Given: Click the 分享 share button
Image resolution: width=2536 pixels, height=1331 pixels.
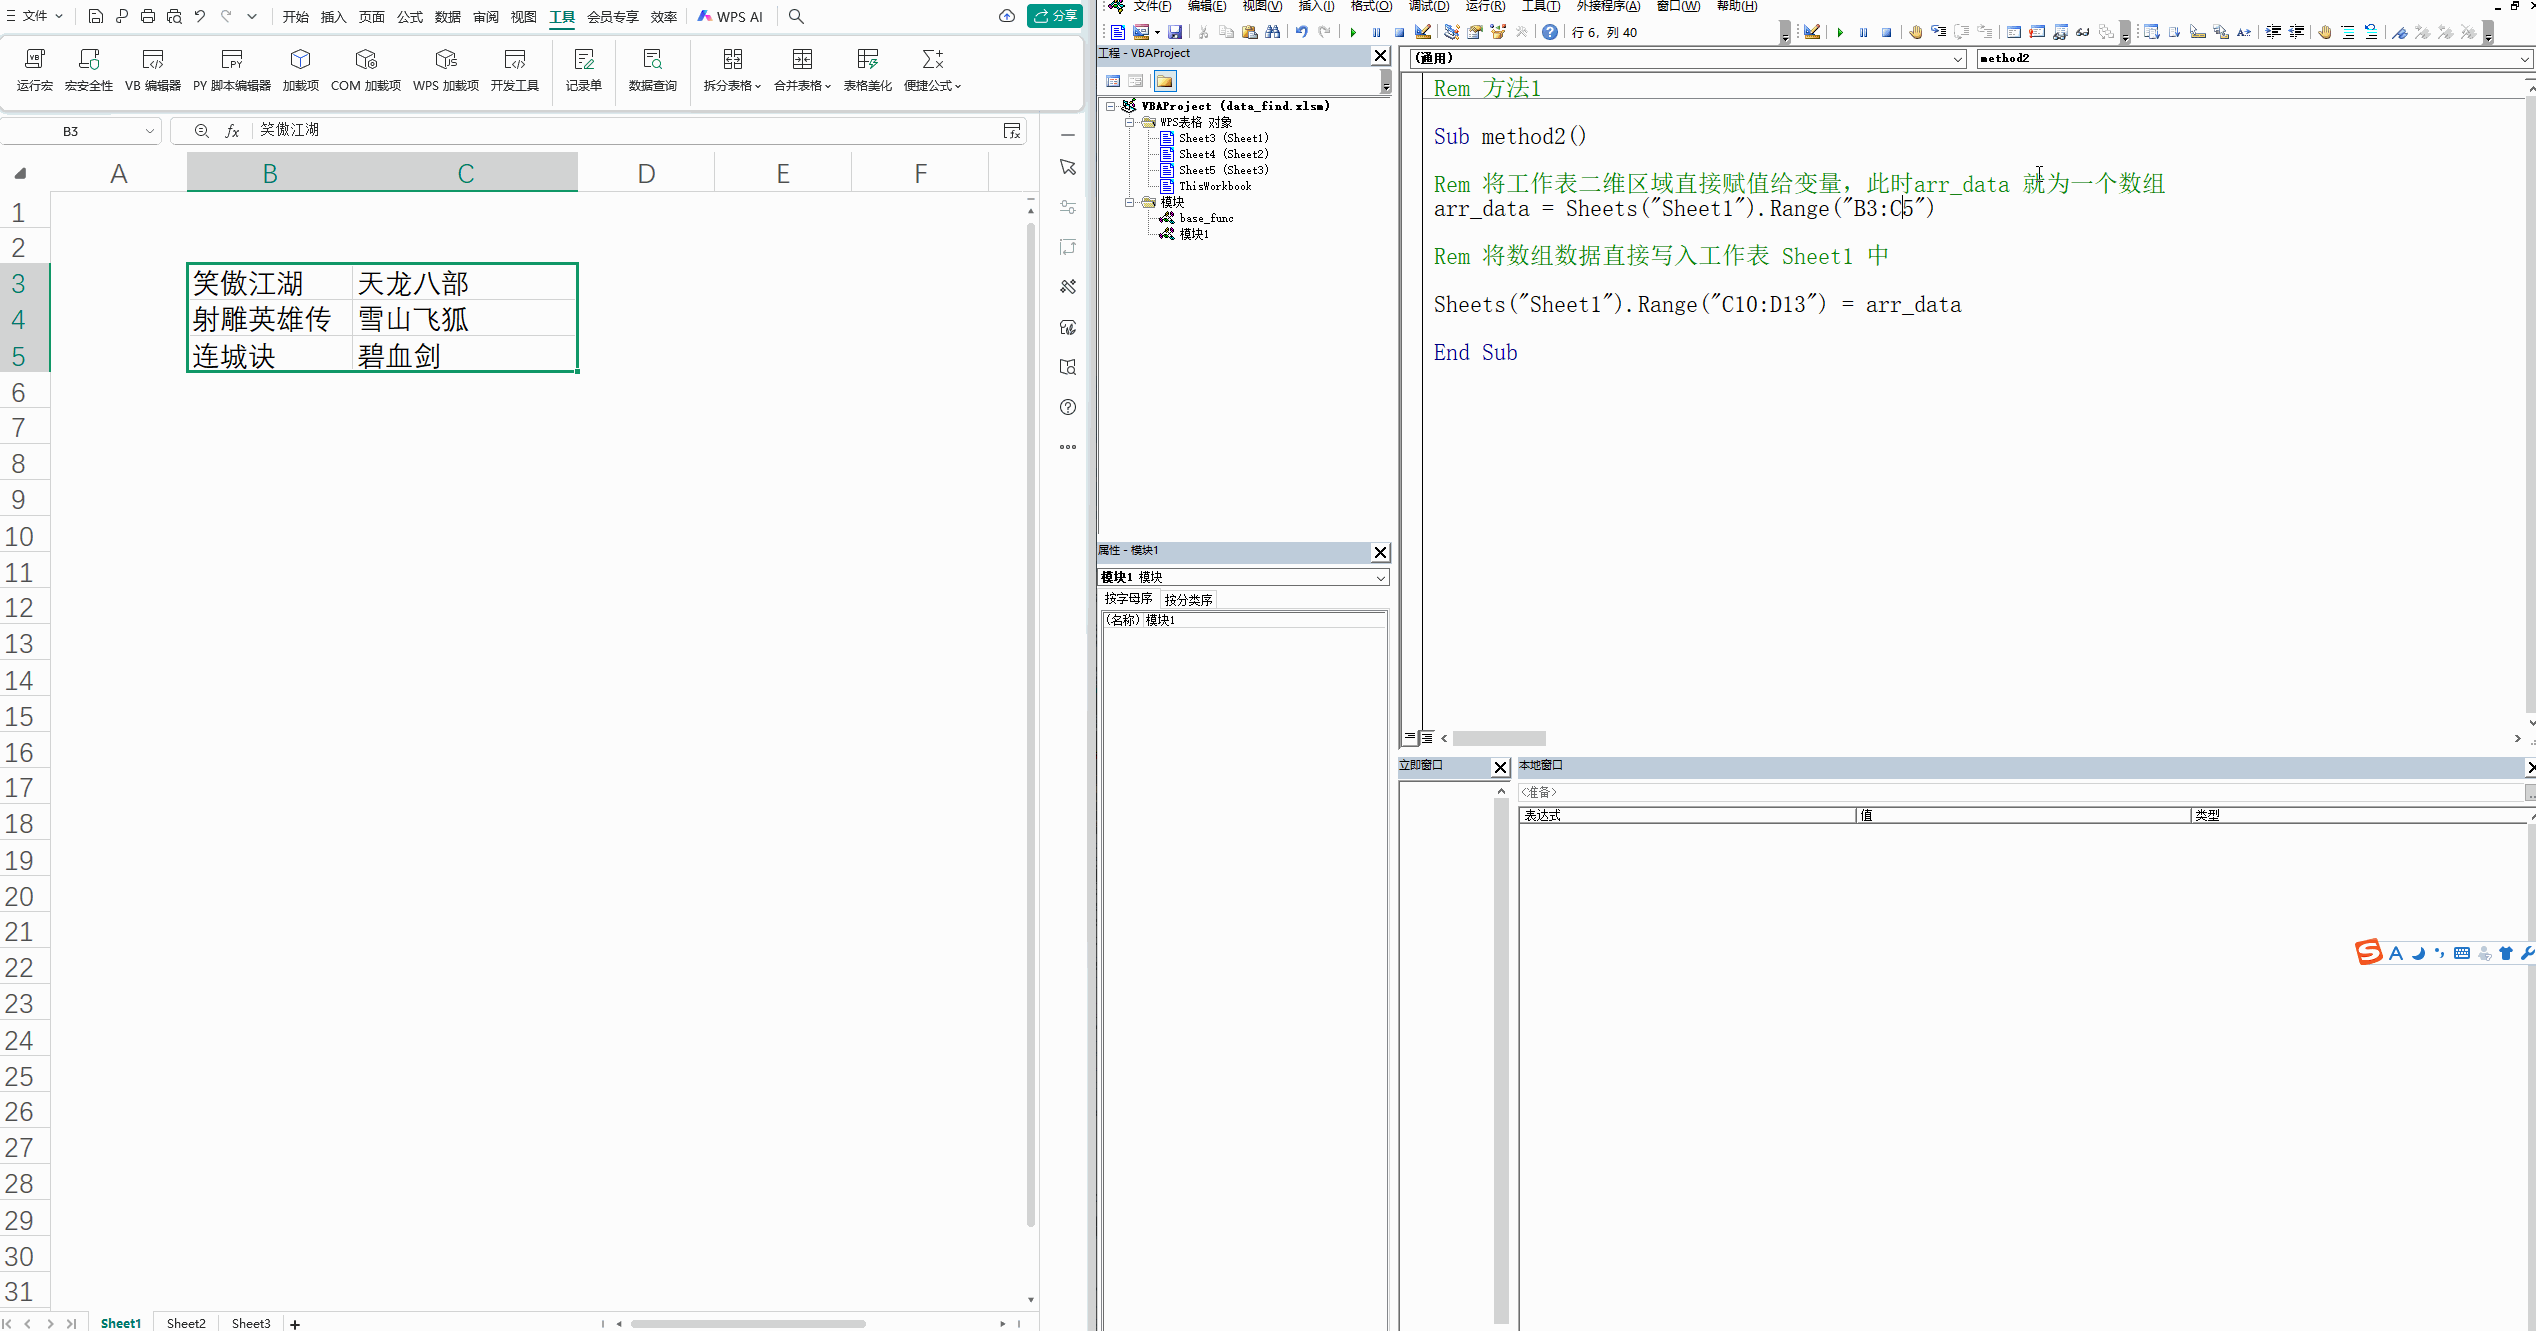Looking at the screenshot, I should [x=1055, y=16].
